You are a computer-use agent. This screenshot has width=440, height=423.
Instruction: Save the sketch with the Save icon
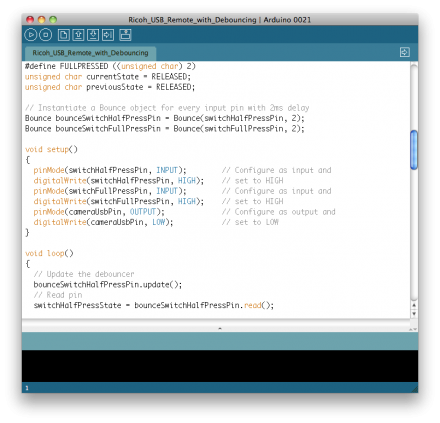(93, 35)
